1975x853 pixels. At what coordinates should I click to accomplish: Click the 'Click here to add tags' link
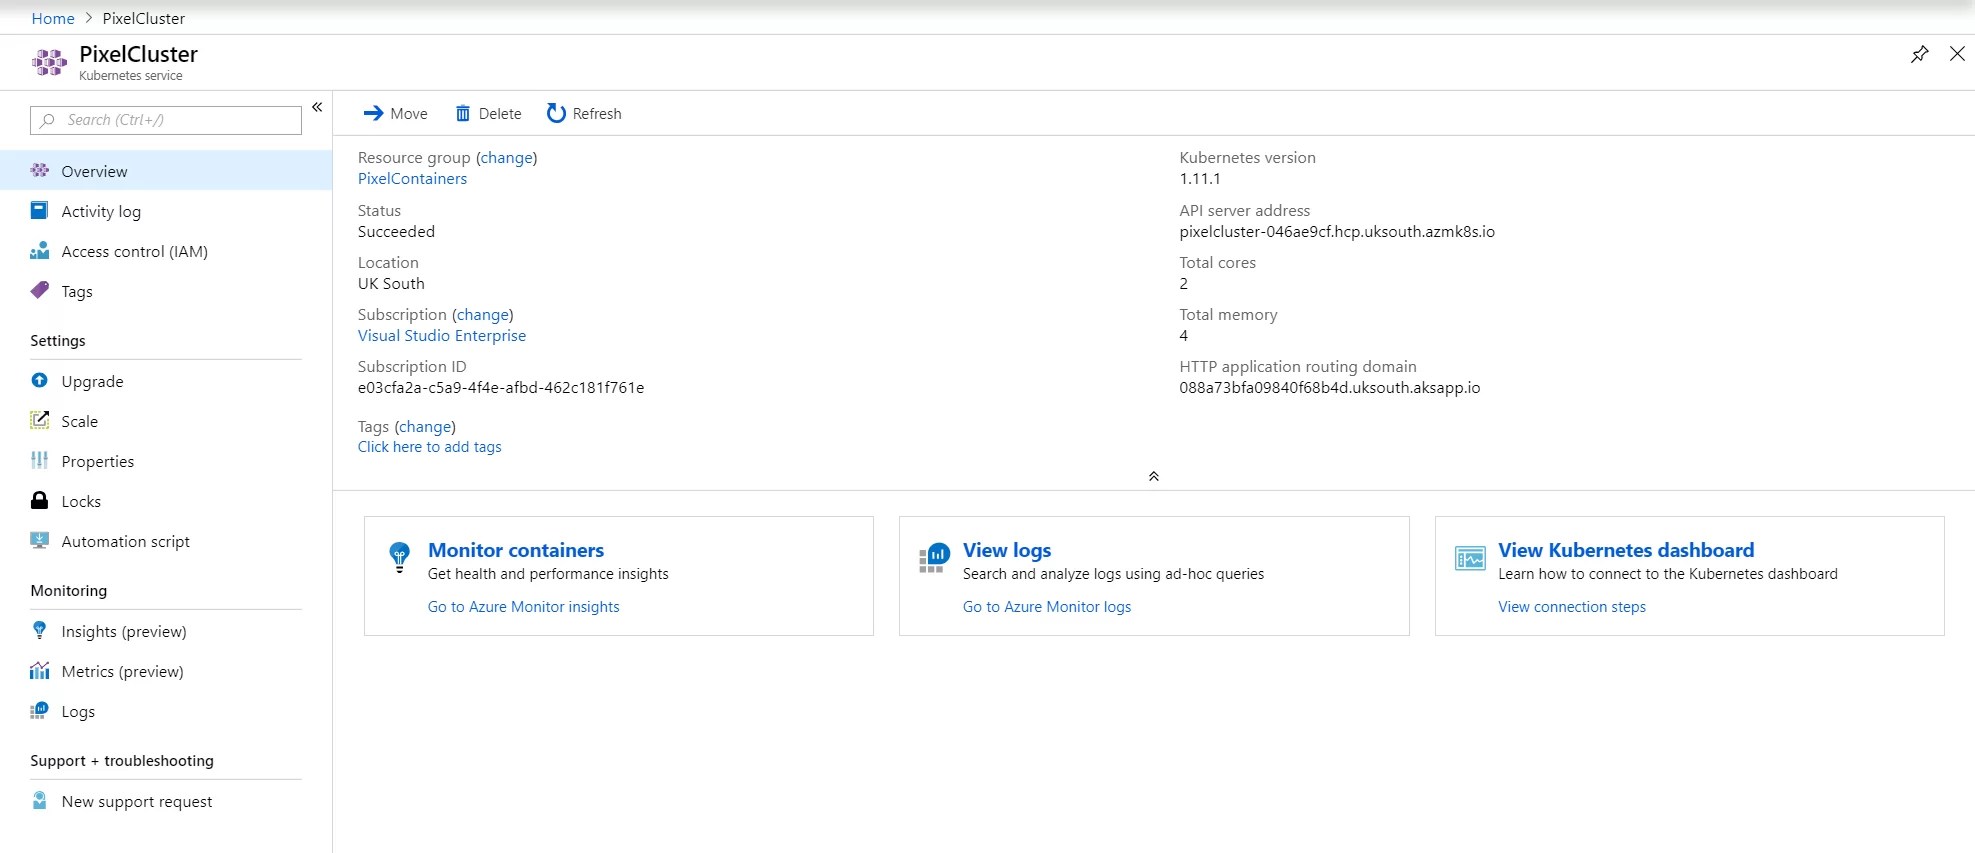click(x=430, y=447)
